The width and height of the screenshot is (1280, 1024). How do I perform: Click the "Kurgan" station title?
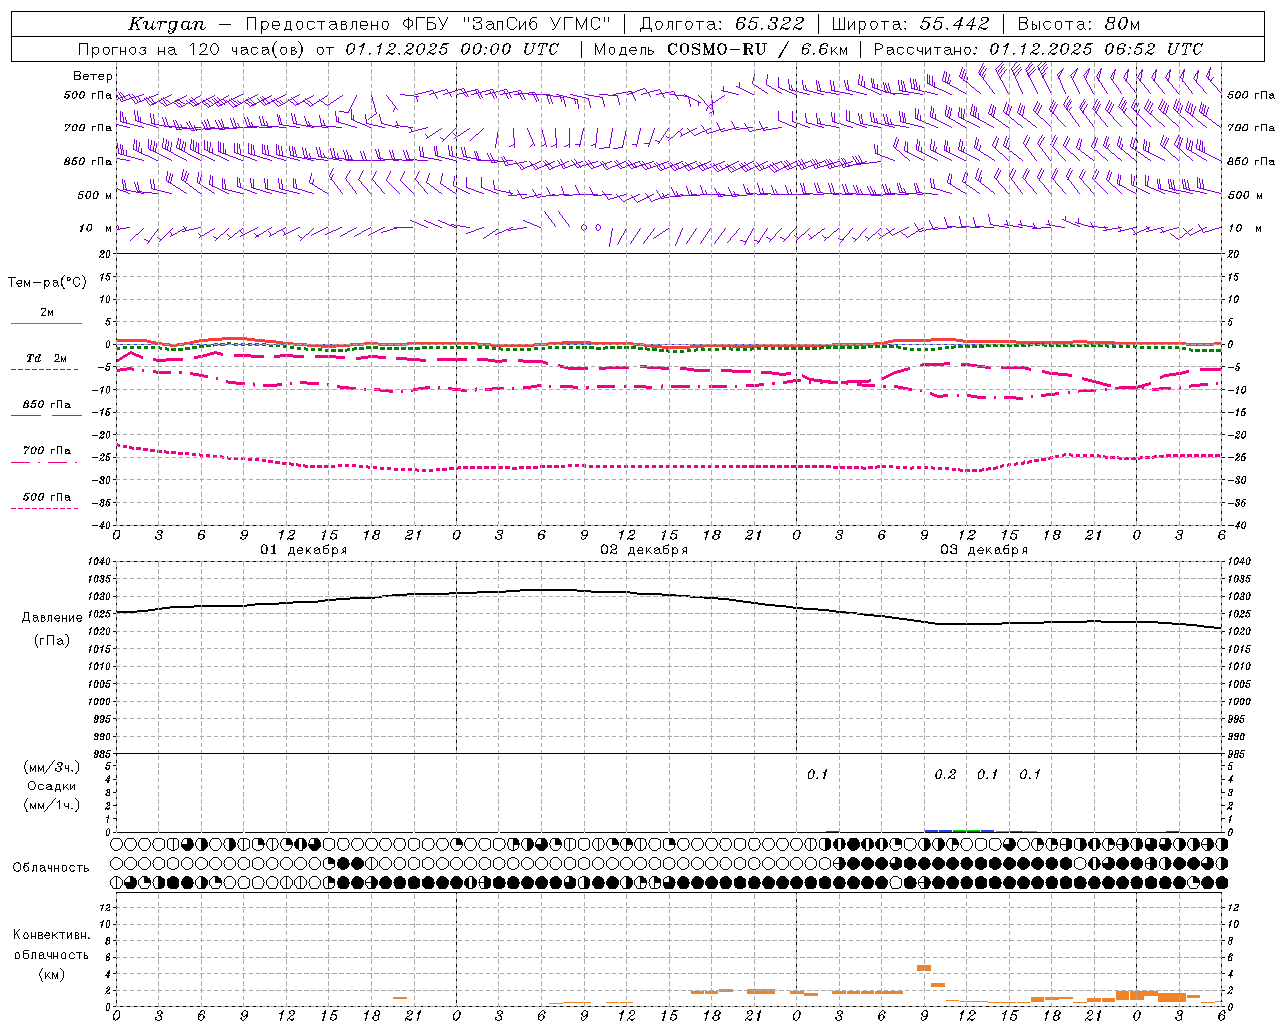[167, 24]
